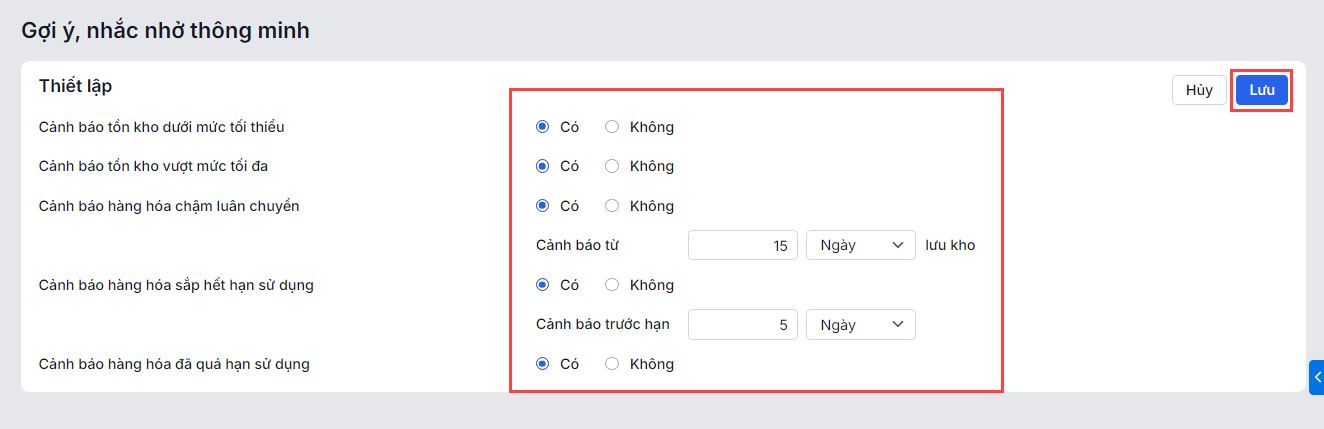Select Có for expired goods warning
The width and height of the screenshot is (1324, 429).
[543, 364]
